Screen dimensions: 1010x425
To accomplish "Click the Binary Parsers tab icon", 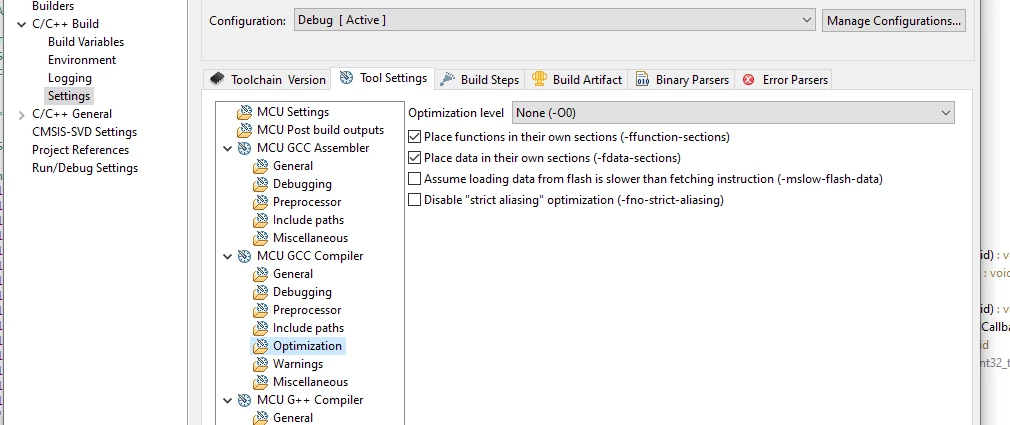I will [642, 80].
